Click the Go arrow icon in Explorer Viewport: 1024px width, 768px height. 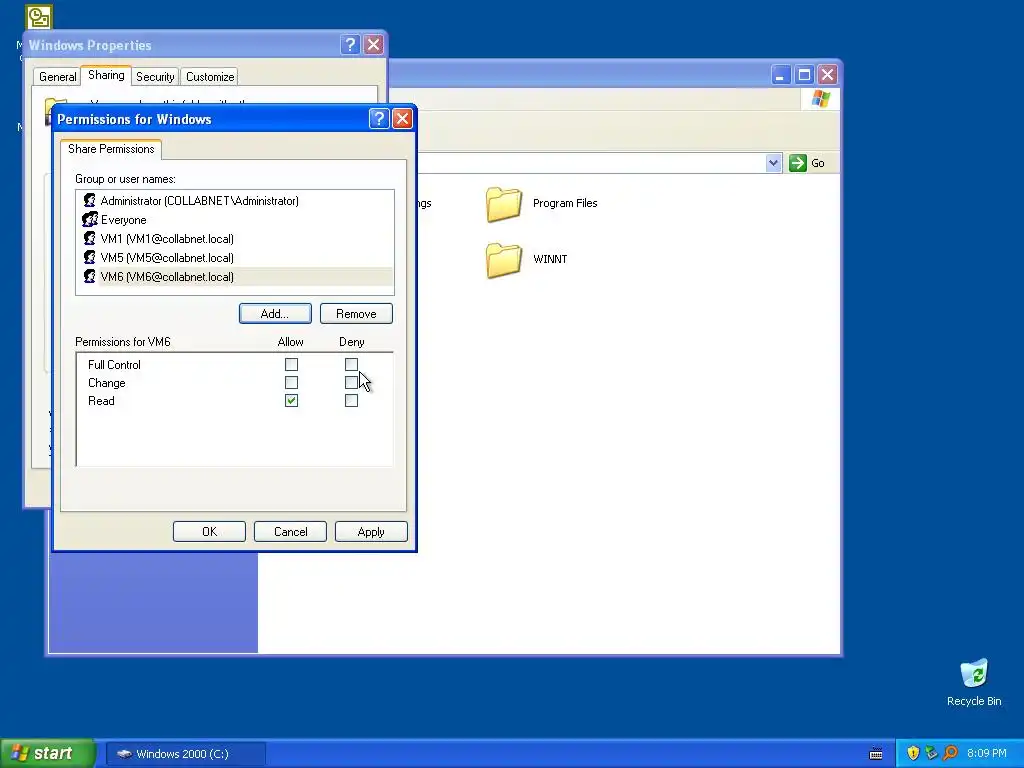click(x=797, y=163)
